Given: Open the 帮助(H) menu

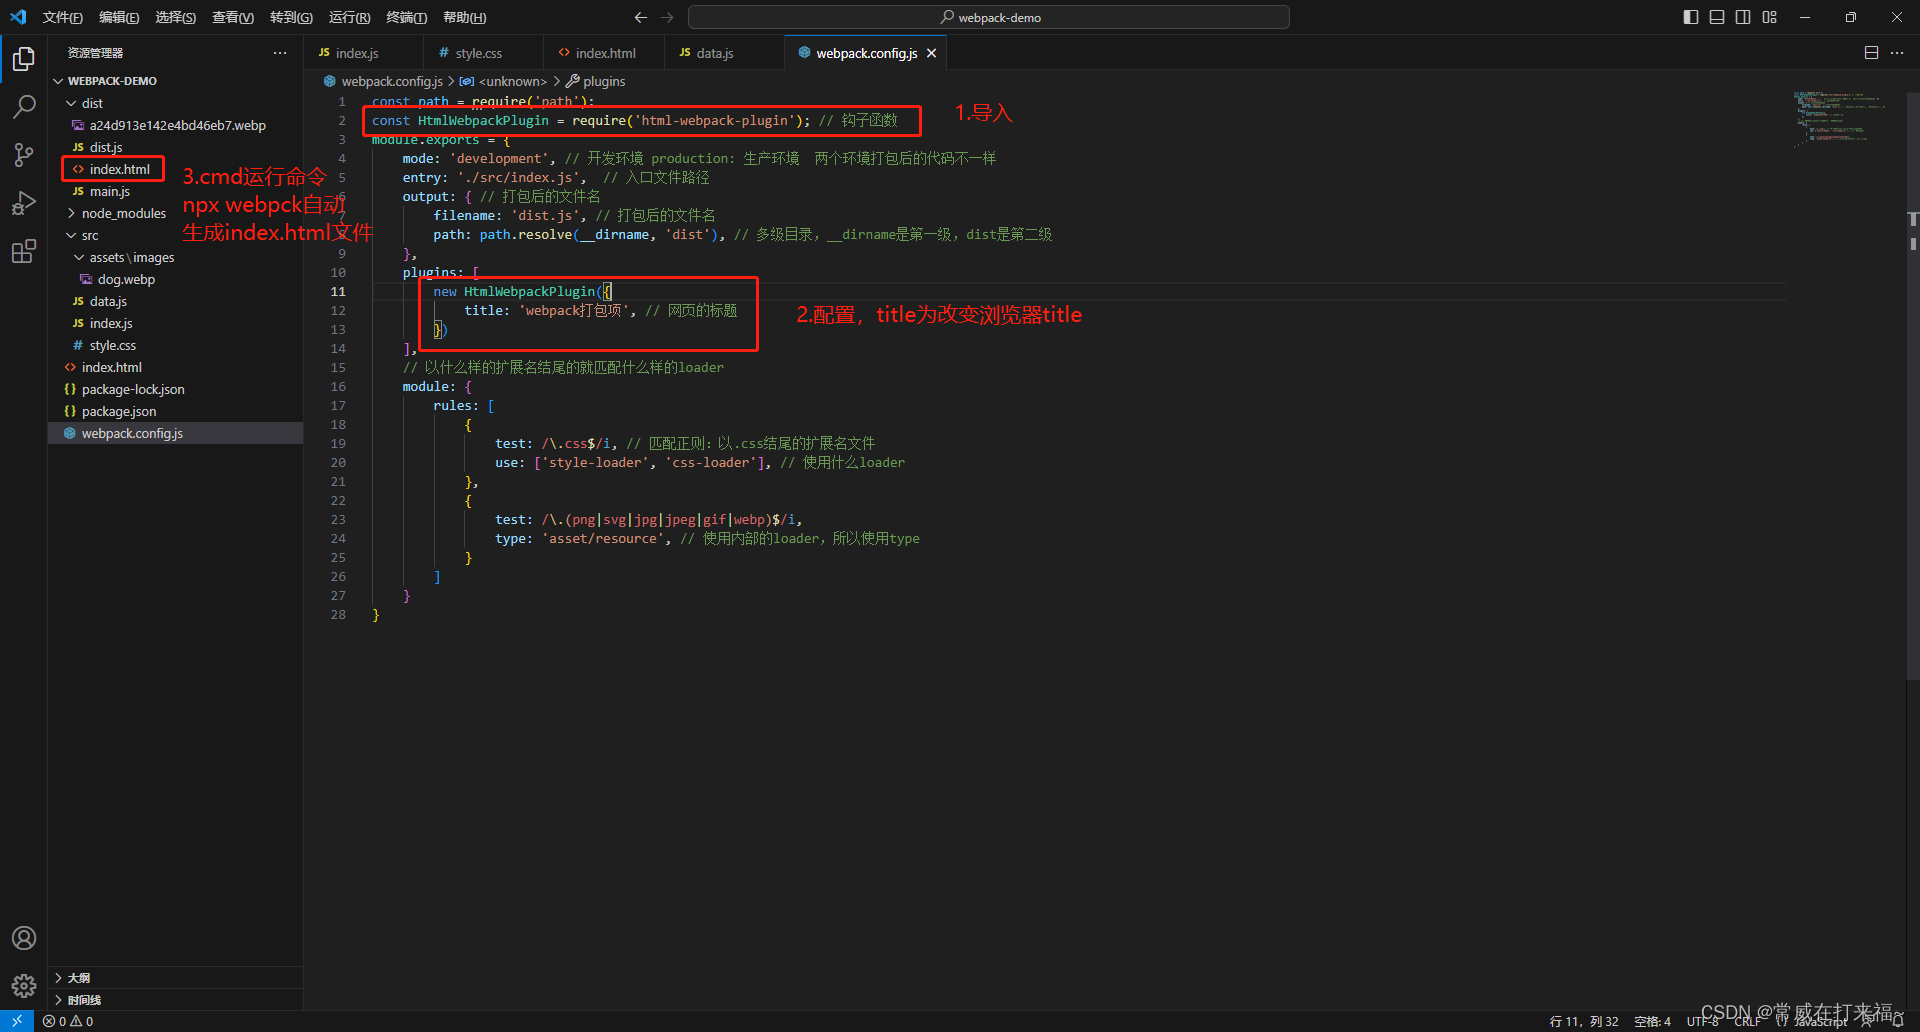Looking at the screenshot, I should 464,17.
